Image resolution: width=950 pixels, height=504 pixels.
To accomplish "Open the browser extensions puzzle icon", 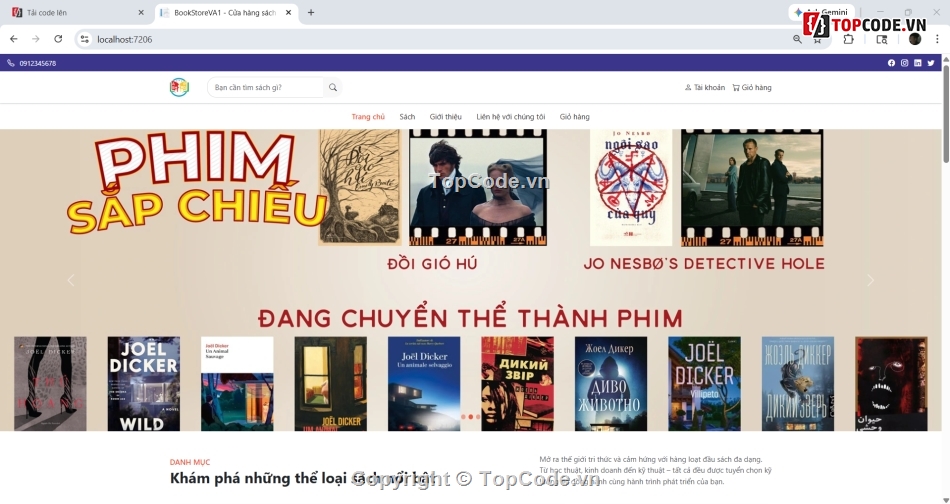I will coord(848,39).
